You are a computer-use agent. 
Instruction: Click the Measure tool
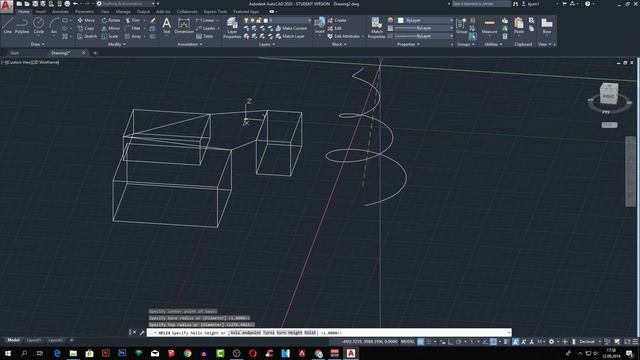(x=489, y=26)
